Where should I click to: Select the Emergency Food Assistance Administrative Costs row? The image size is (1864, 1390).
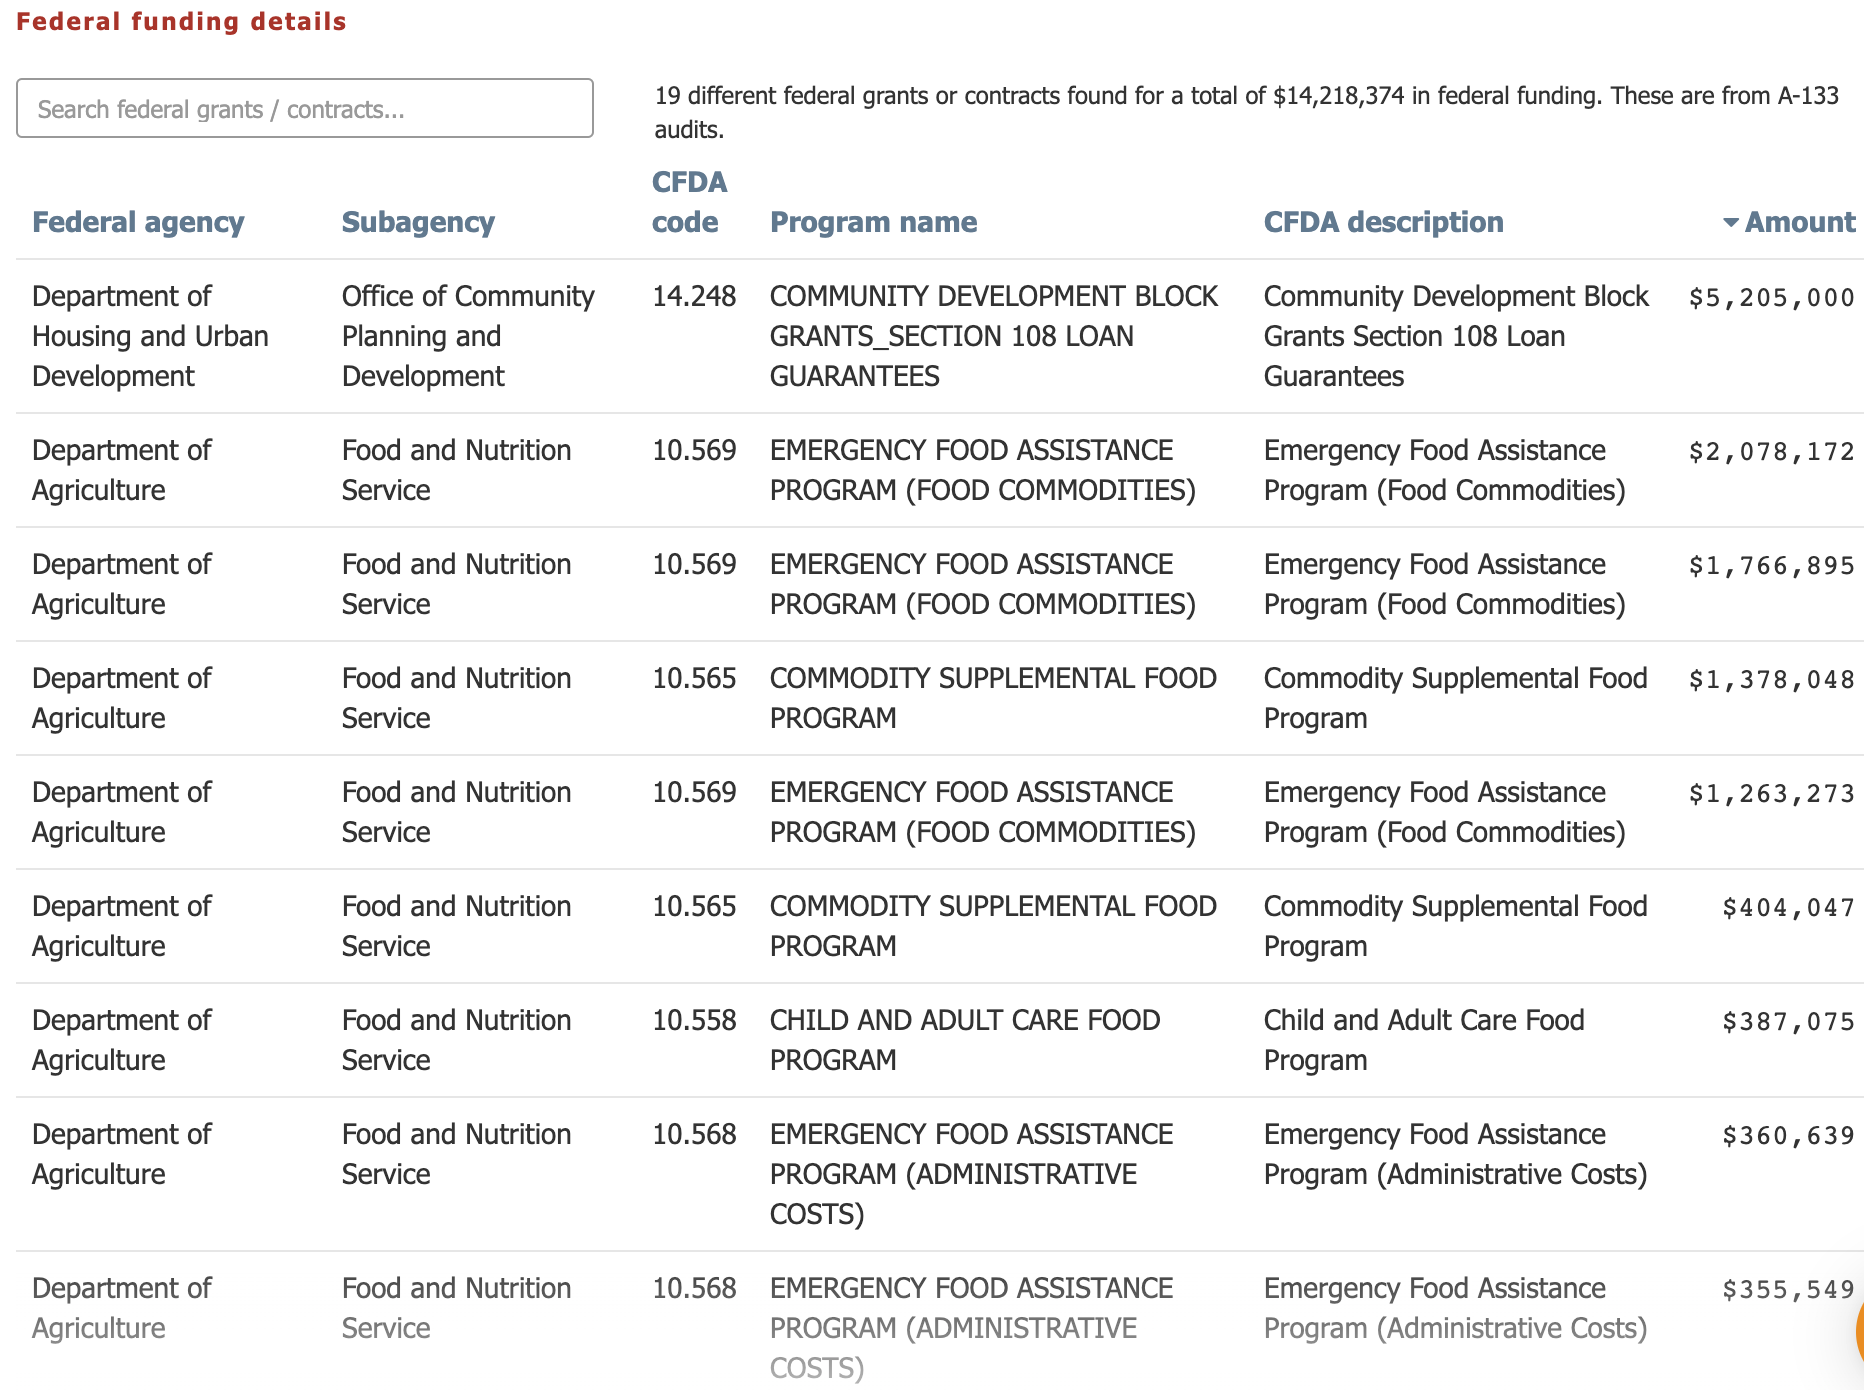click(x=930, y=1174)
